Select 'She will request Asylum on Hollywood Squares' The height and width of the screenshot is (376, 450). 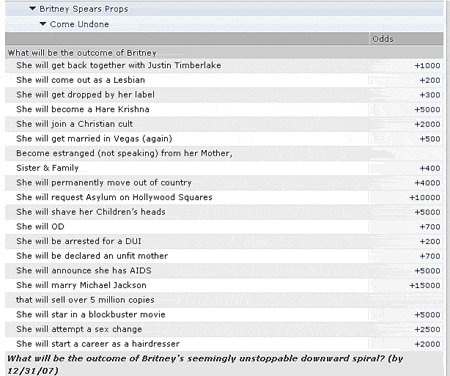[114, 197]
